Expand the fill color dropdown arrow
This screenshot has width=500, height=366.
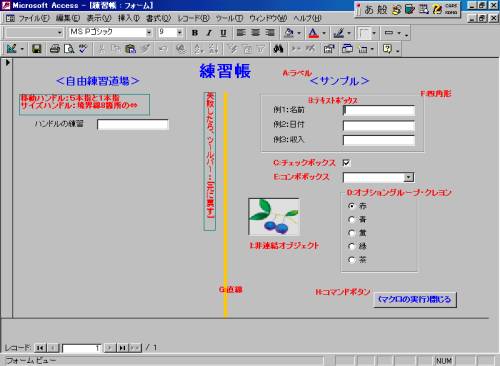[299, 33]
